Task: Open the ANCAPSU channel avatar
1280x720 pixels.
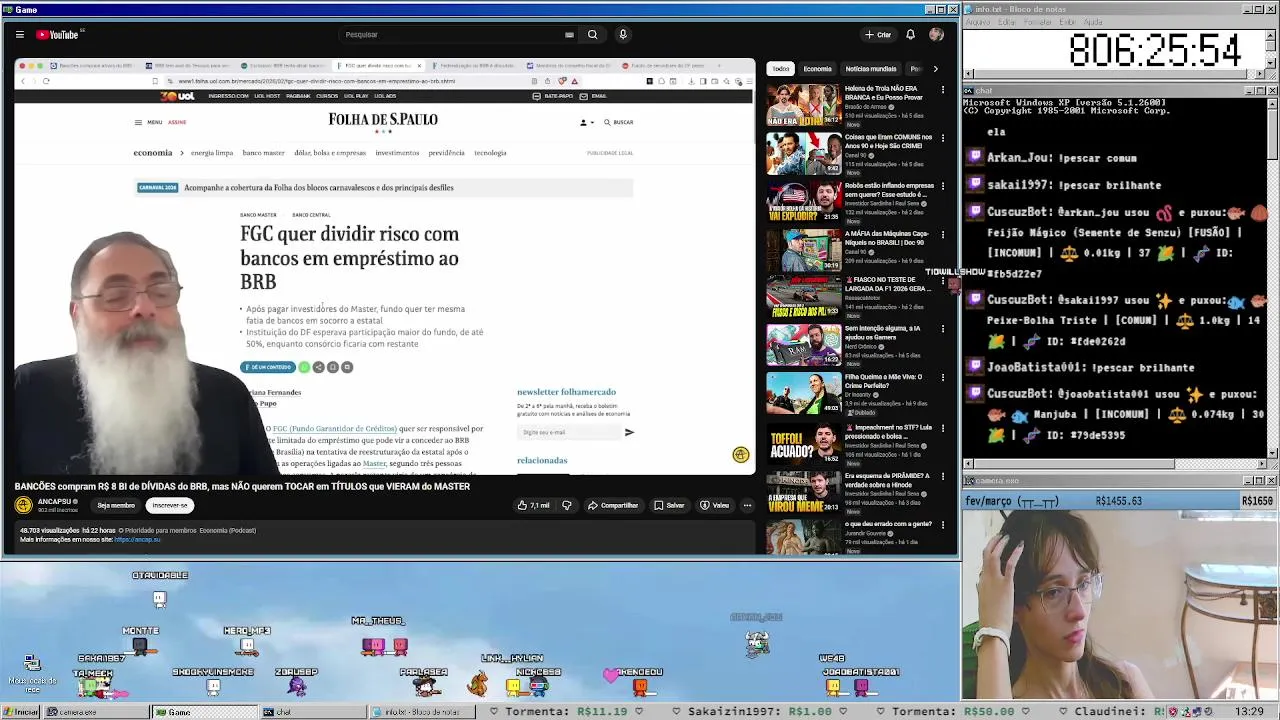Action: tap(23, 505)
